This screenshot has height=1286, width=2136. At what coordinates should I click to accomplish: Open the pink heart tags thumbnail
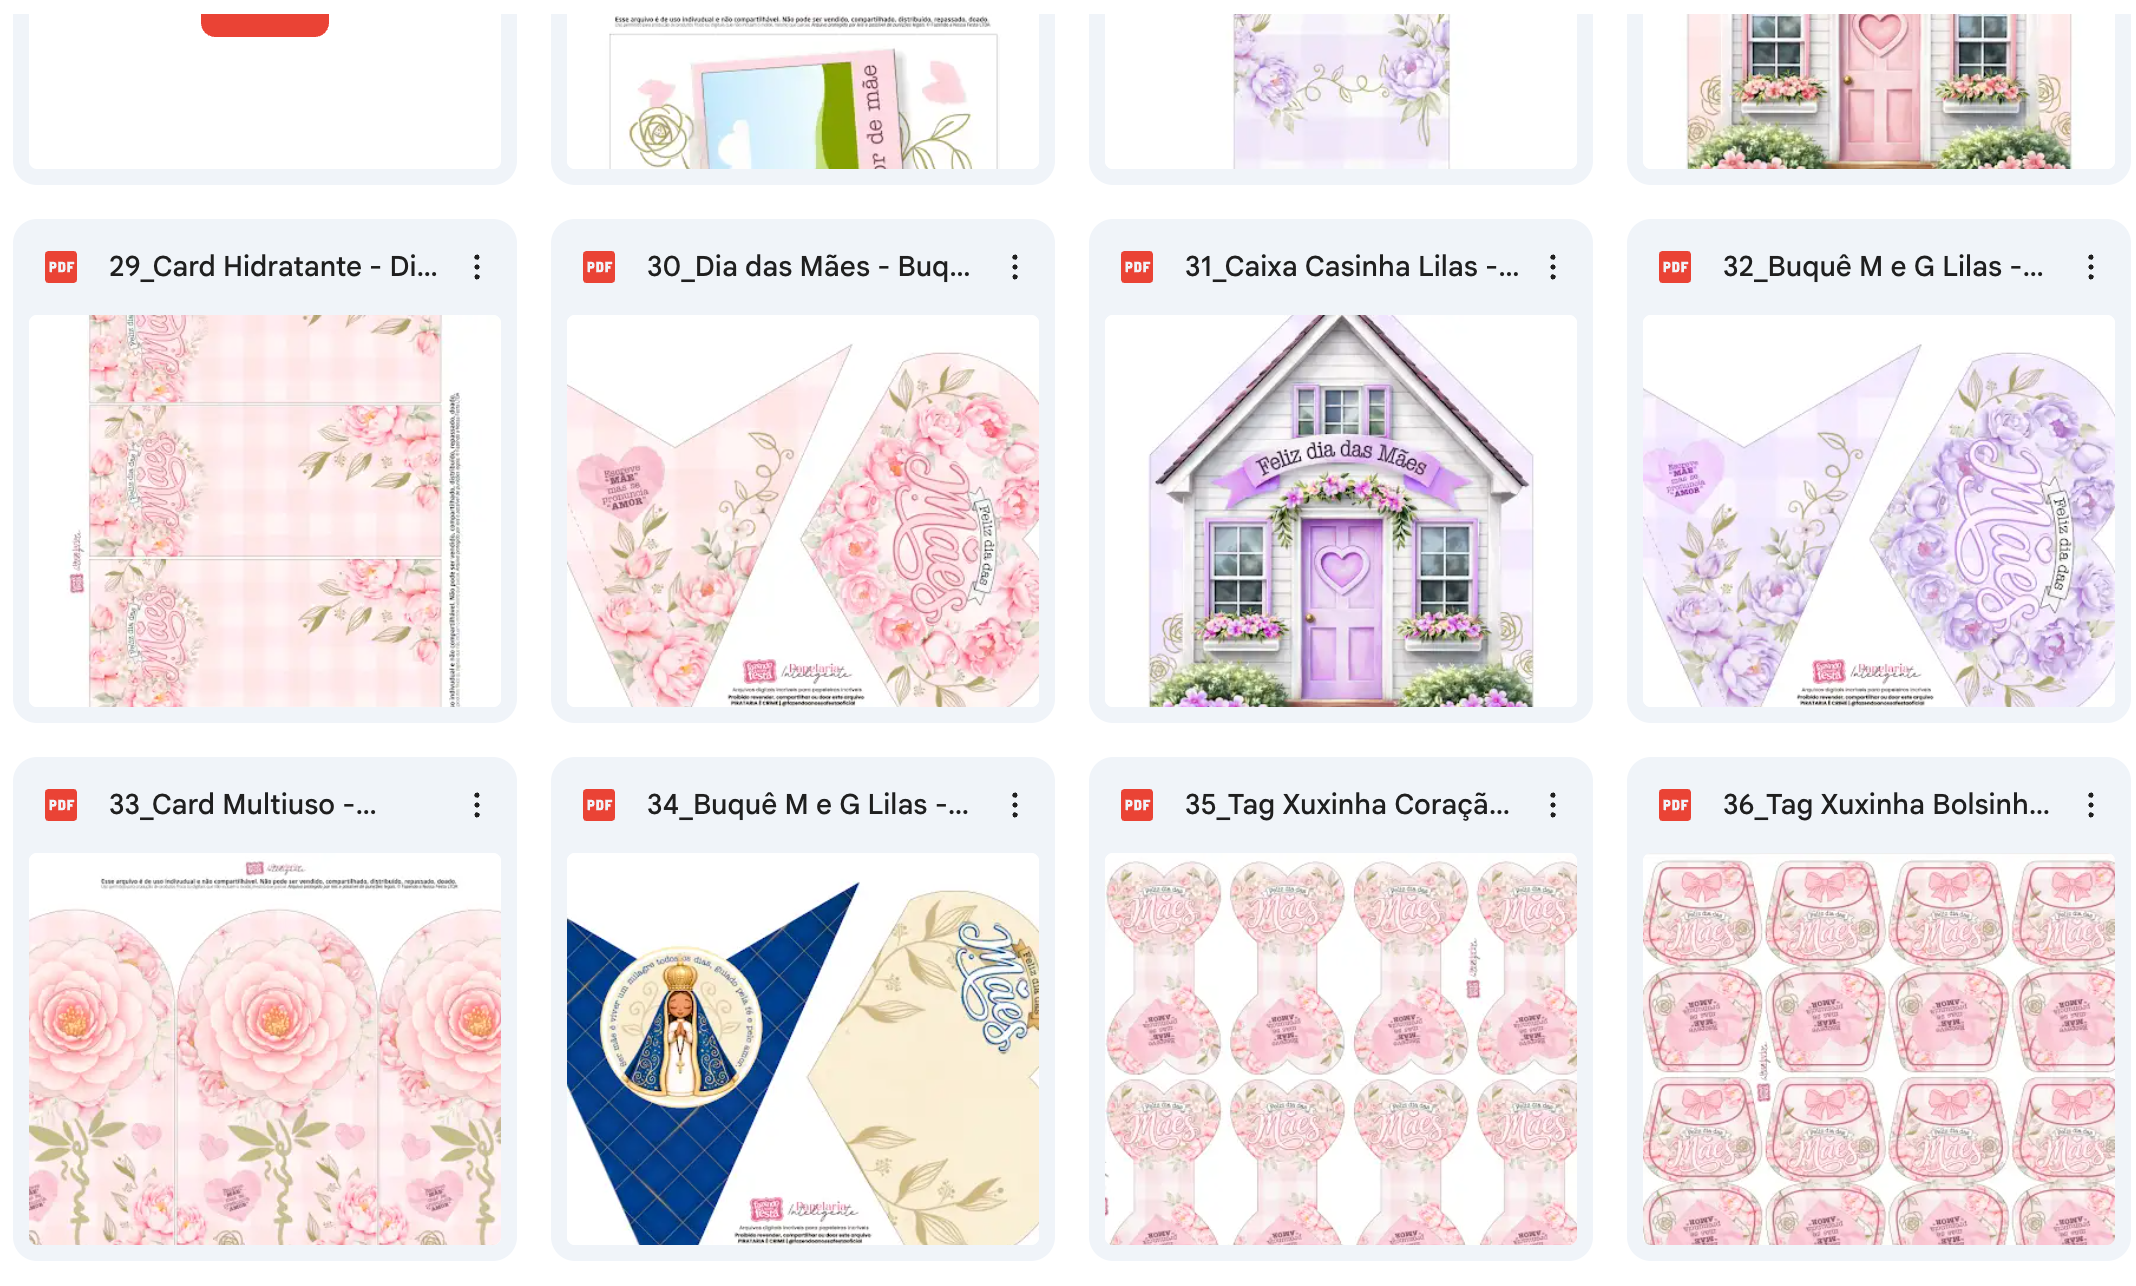[x=1341, y=1049]
